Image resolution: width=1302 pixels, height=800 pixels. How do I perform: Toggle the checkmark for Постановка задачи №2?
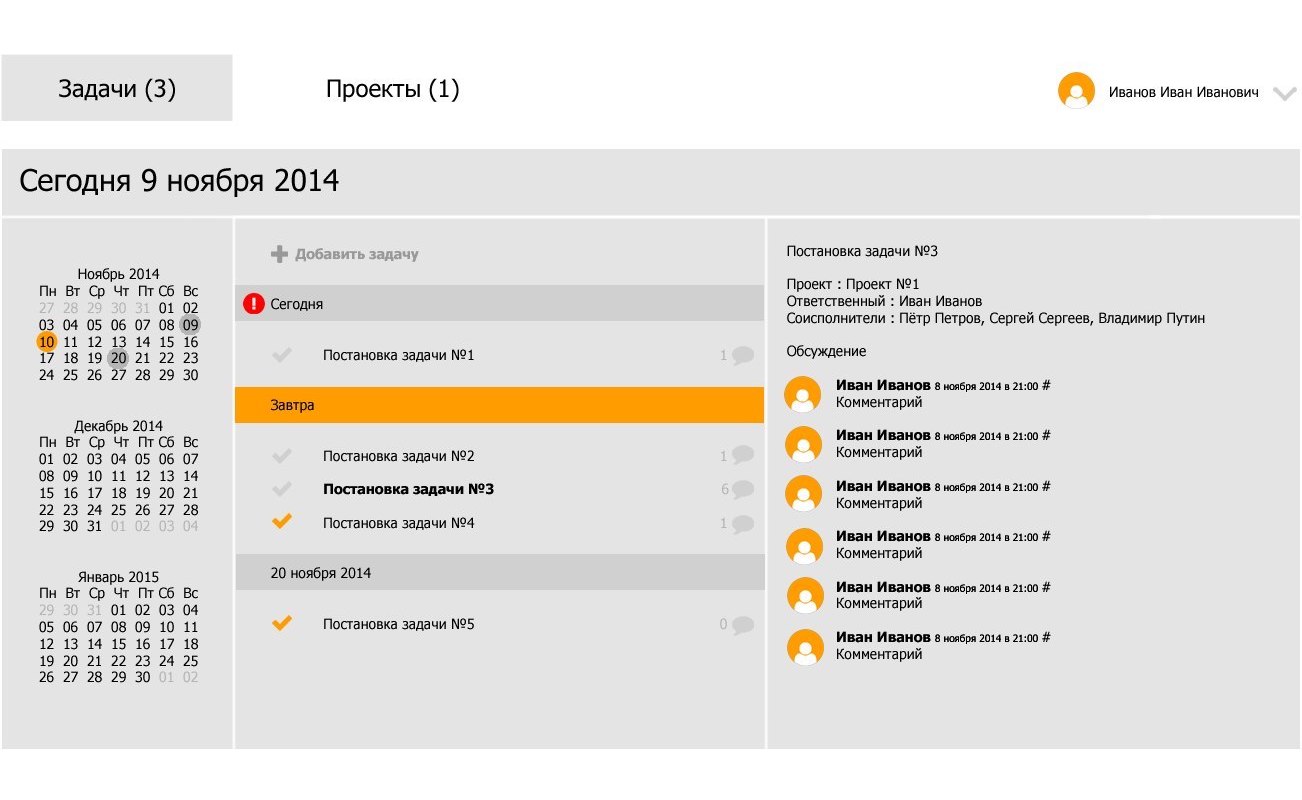pyautogui.click(x=282, y=456)
